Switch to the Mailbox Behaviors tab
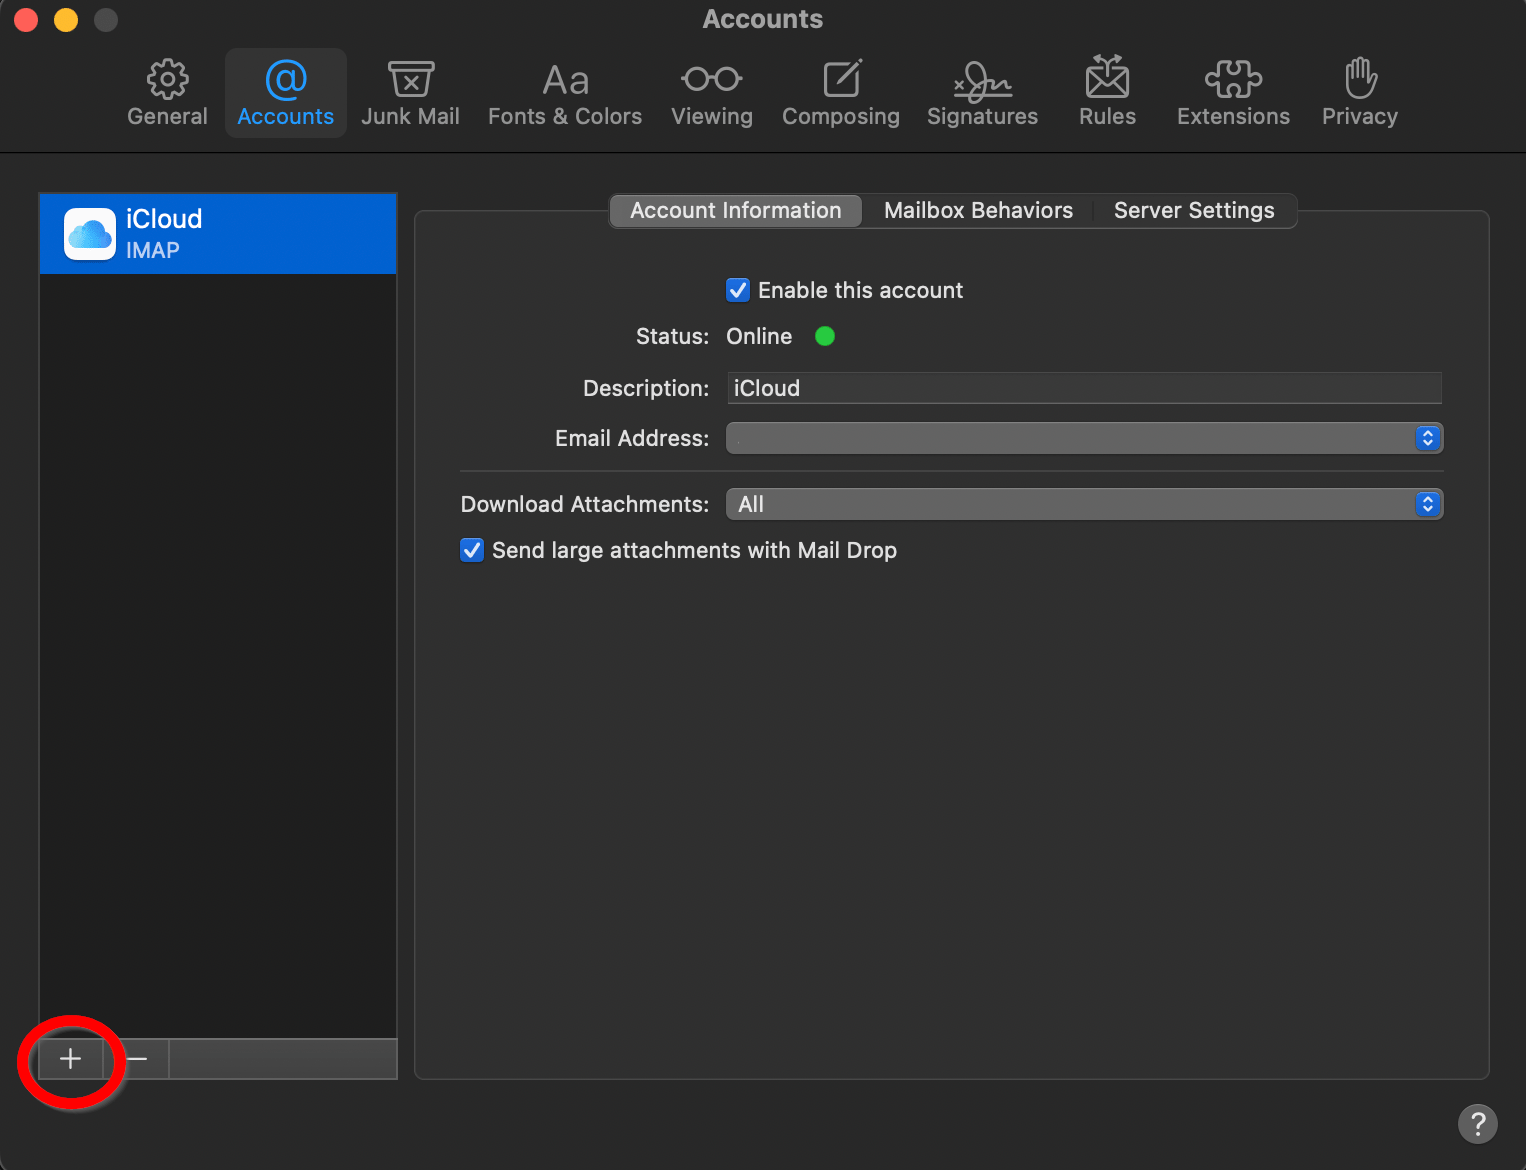The width and height of the screenshot is (1526, 1170). point(978,210)
